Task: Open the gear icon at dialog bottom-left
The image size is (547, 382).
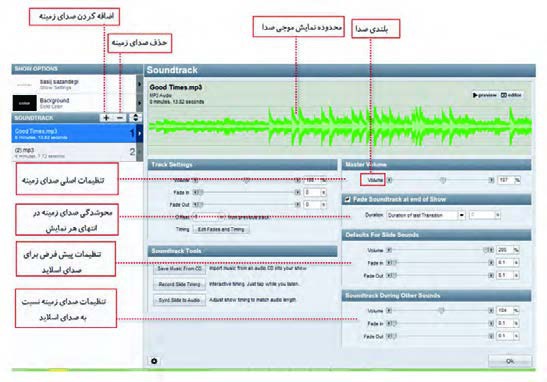Action: (x=154, y=361)
